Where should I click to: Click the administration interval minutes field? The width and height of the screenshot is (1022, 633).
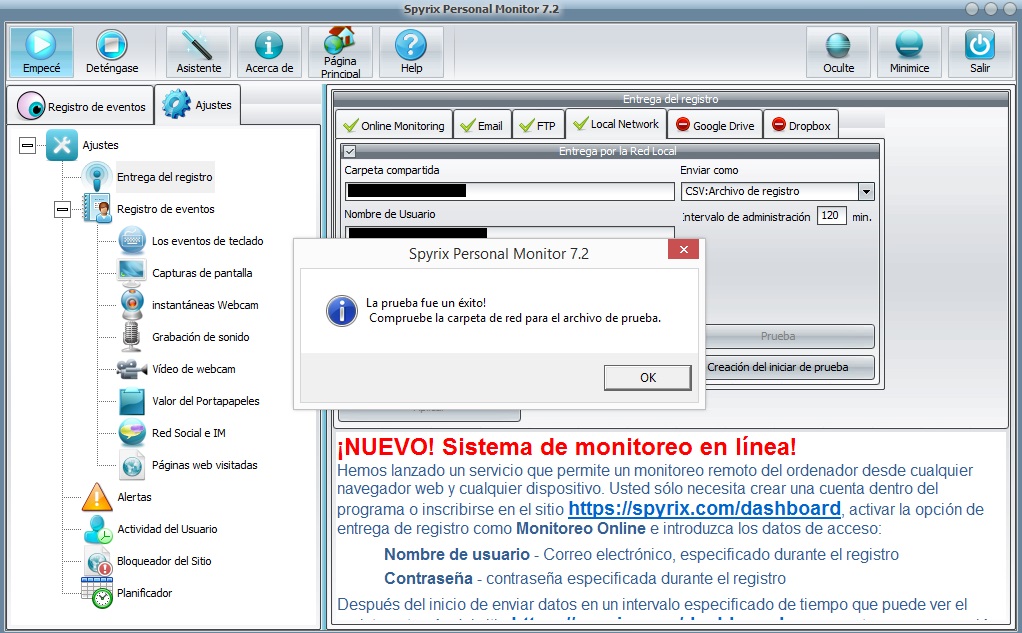pos(831,216)
